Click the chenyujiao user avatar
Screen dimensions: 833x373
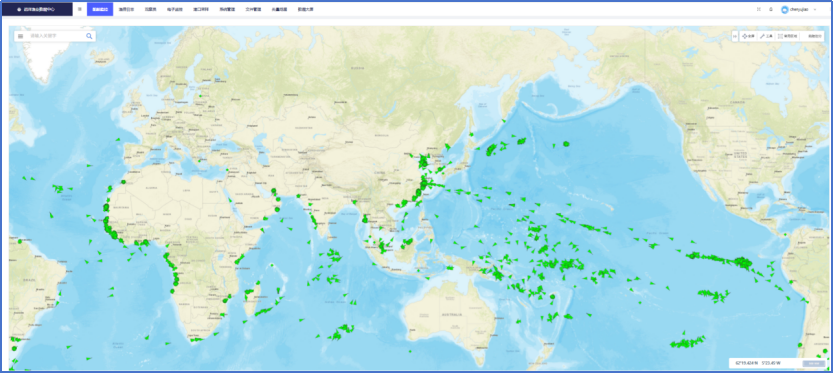tap(785, 9)
